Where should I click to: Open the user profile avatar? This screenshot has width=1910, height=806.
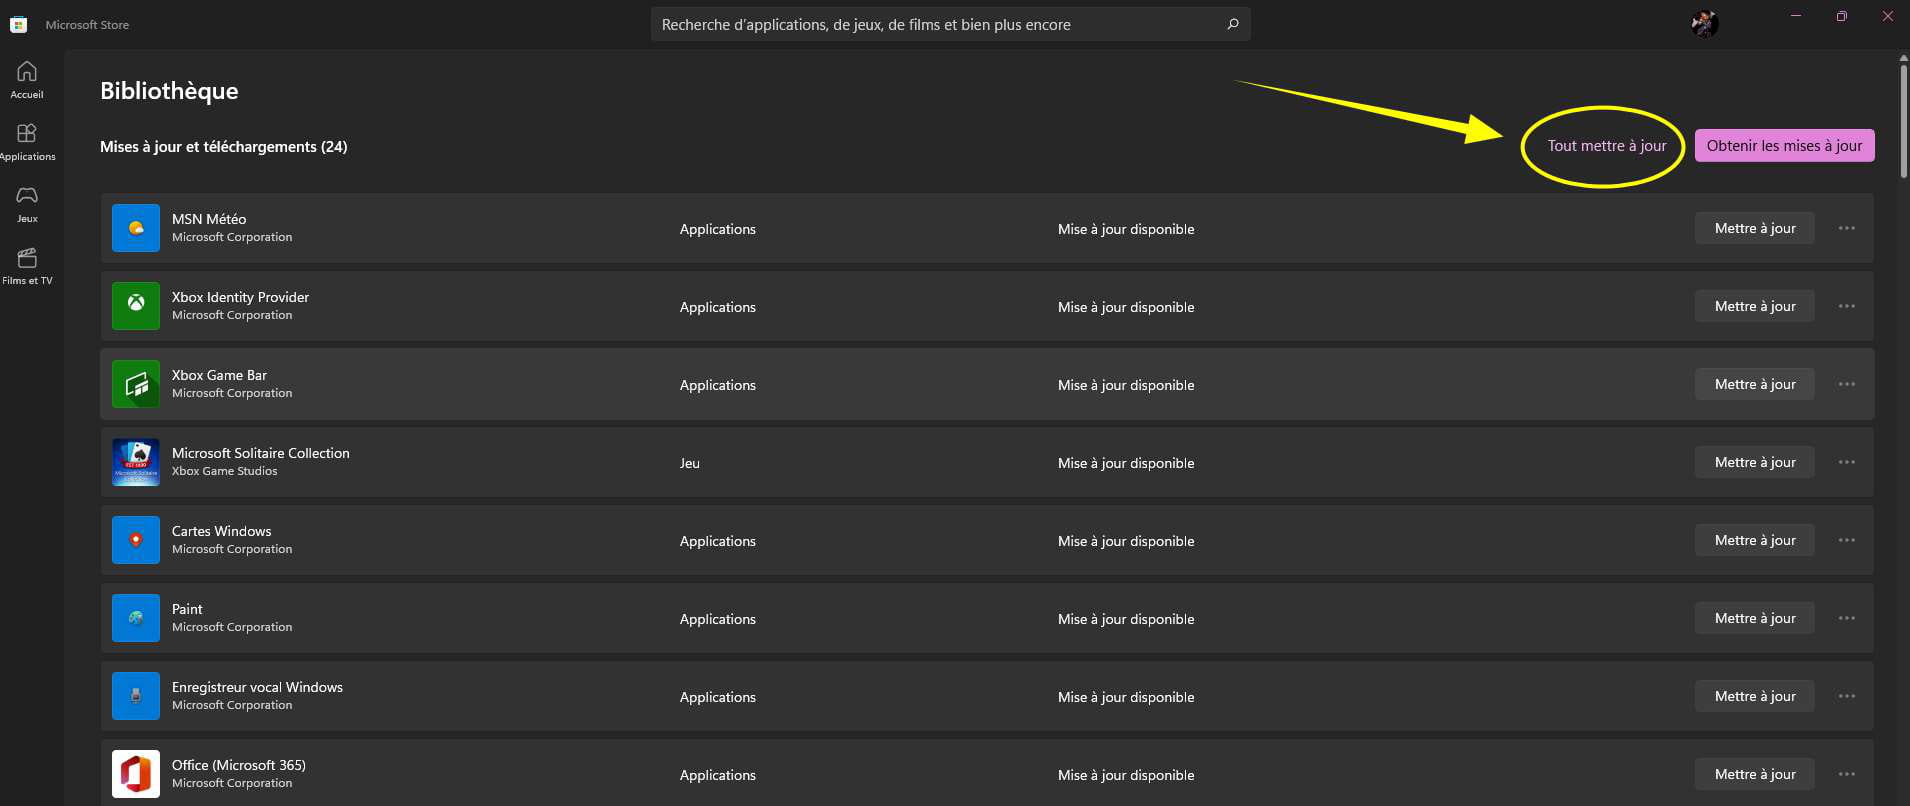(1705, 24)
